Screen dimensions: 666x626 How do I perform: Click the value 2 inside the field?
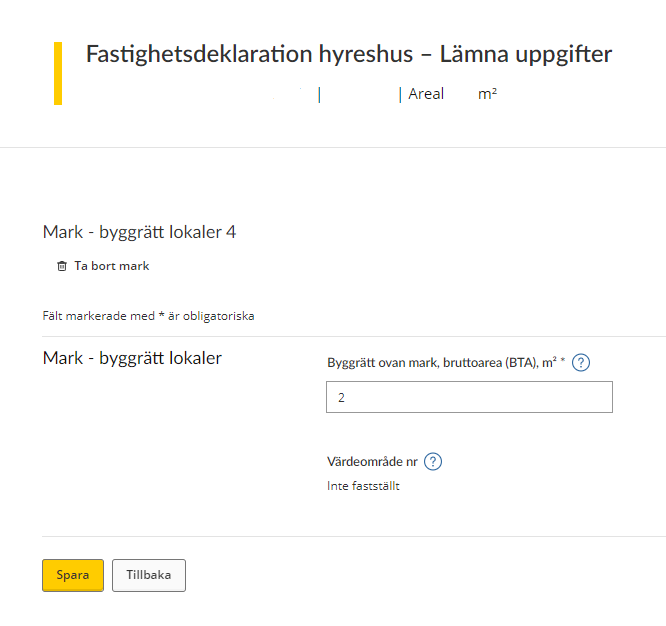click(x=341, y=398)
